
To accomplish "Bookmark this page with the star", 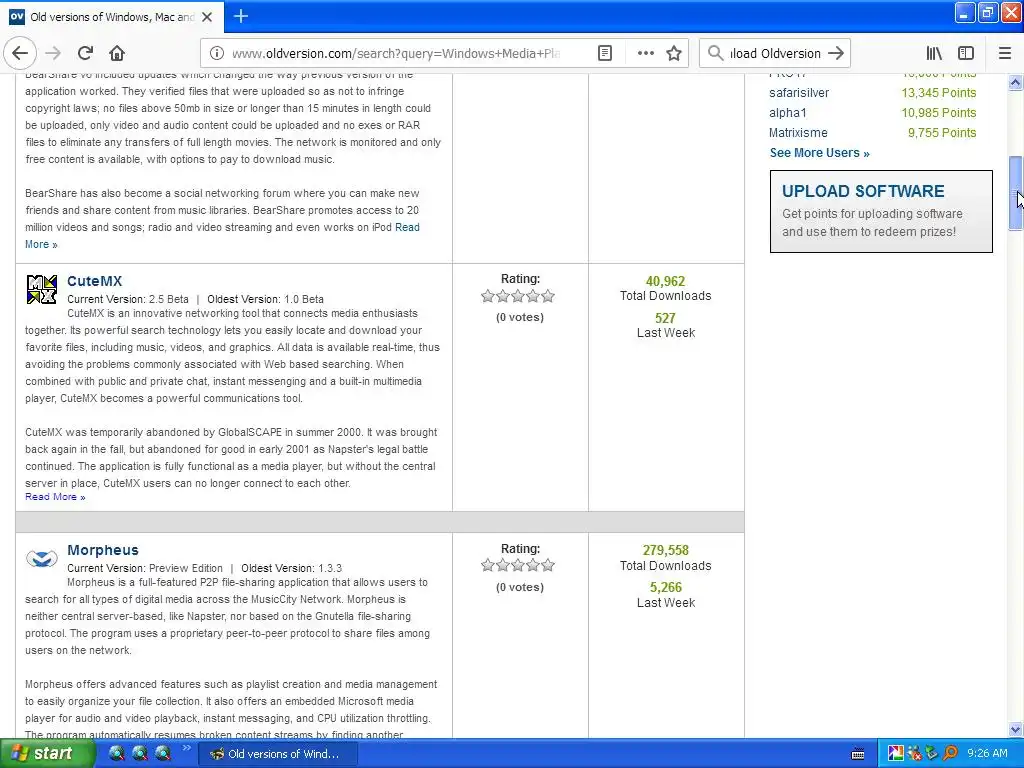I will 674,53.
